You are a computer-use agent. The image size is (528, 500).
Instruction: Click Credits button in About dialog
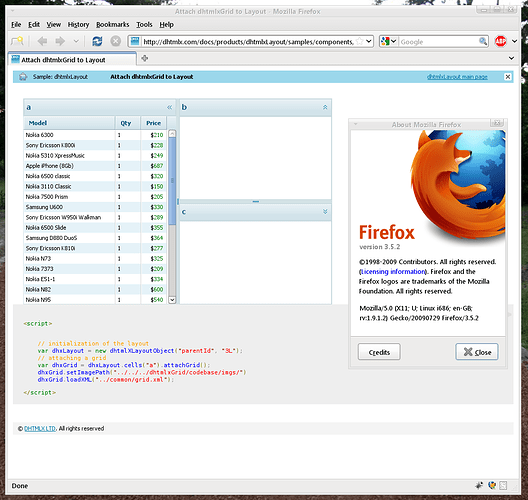pos(379,352)
